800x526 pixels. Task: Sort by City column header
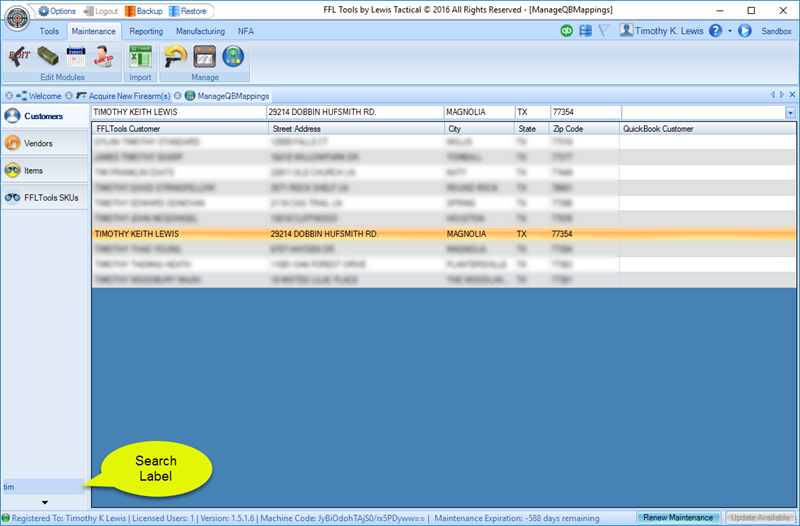coord(479,129)
